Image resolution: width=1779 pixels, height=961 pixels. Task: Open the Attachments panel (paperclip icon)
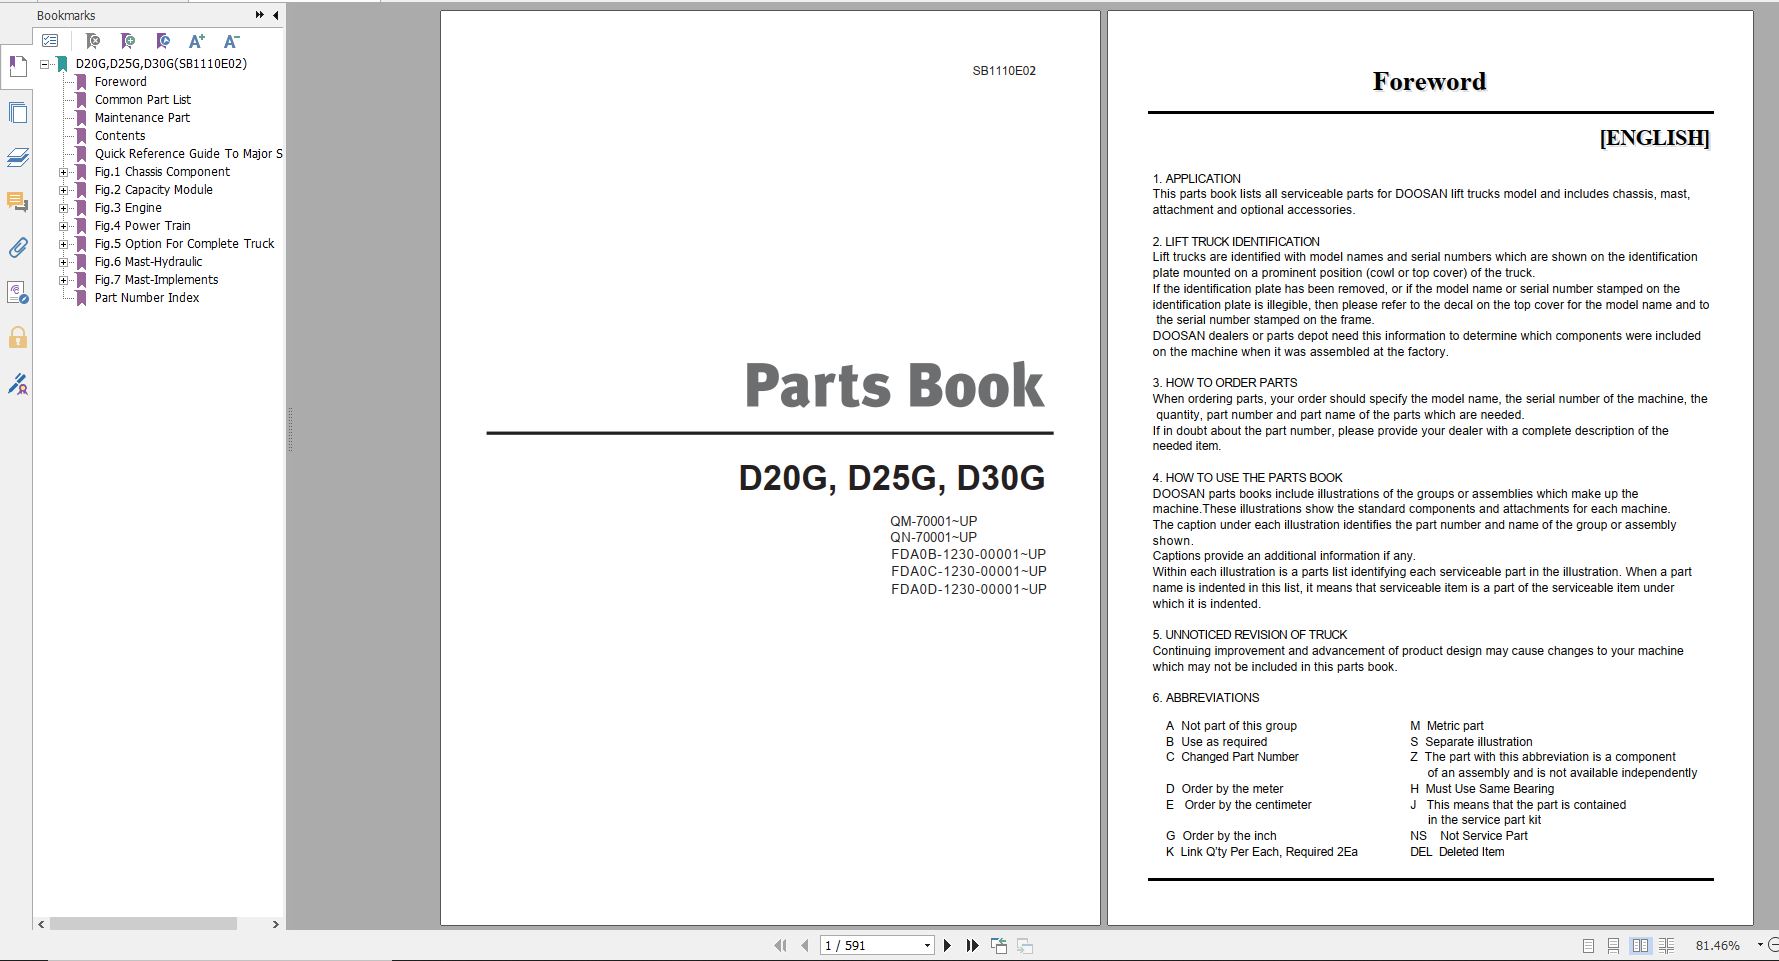tap(17, 248)
